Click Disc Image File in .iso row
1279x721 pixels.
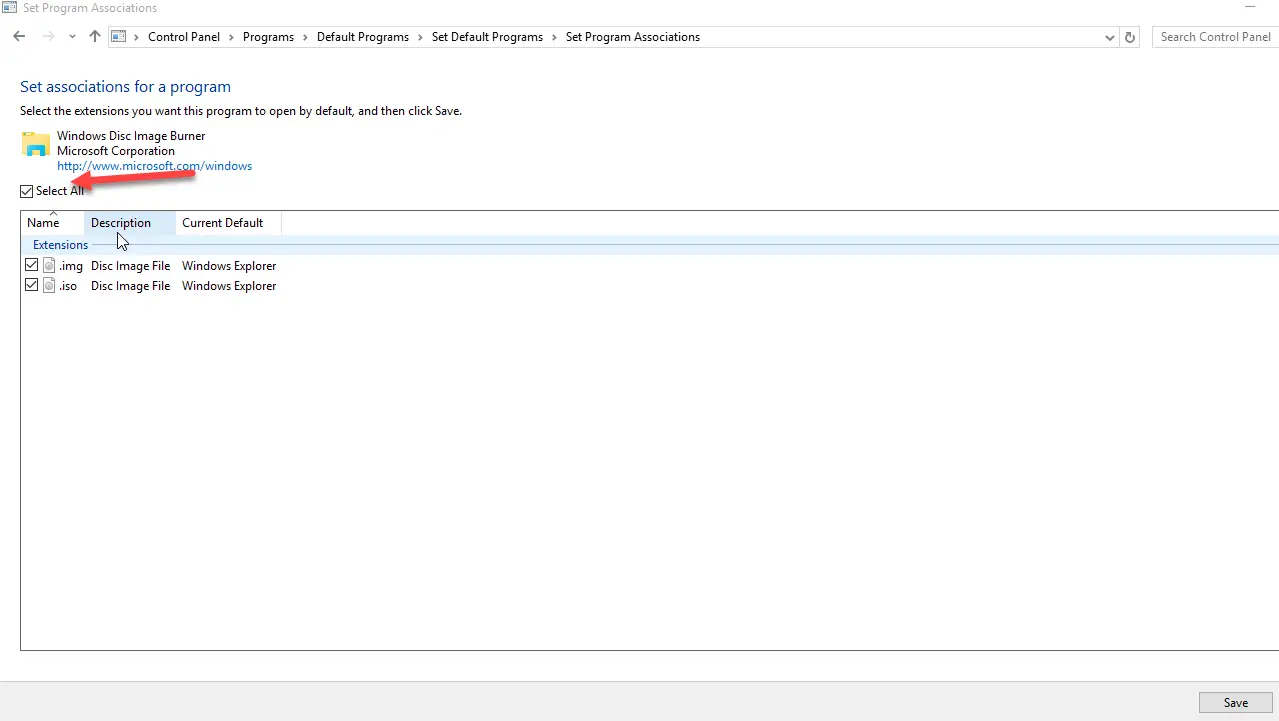(x=130, y=286)
